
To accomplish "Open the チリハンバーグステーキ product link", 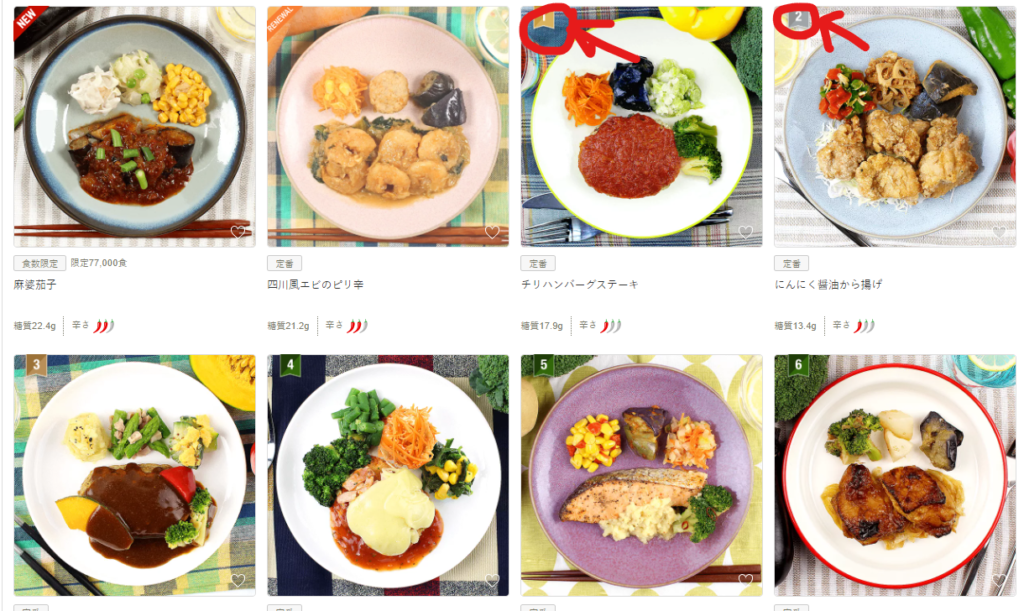I will coord(580,285).
